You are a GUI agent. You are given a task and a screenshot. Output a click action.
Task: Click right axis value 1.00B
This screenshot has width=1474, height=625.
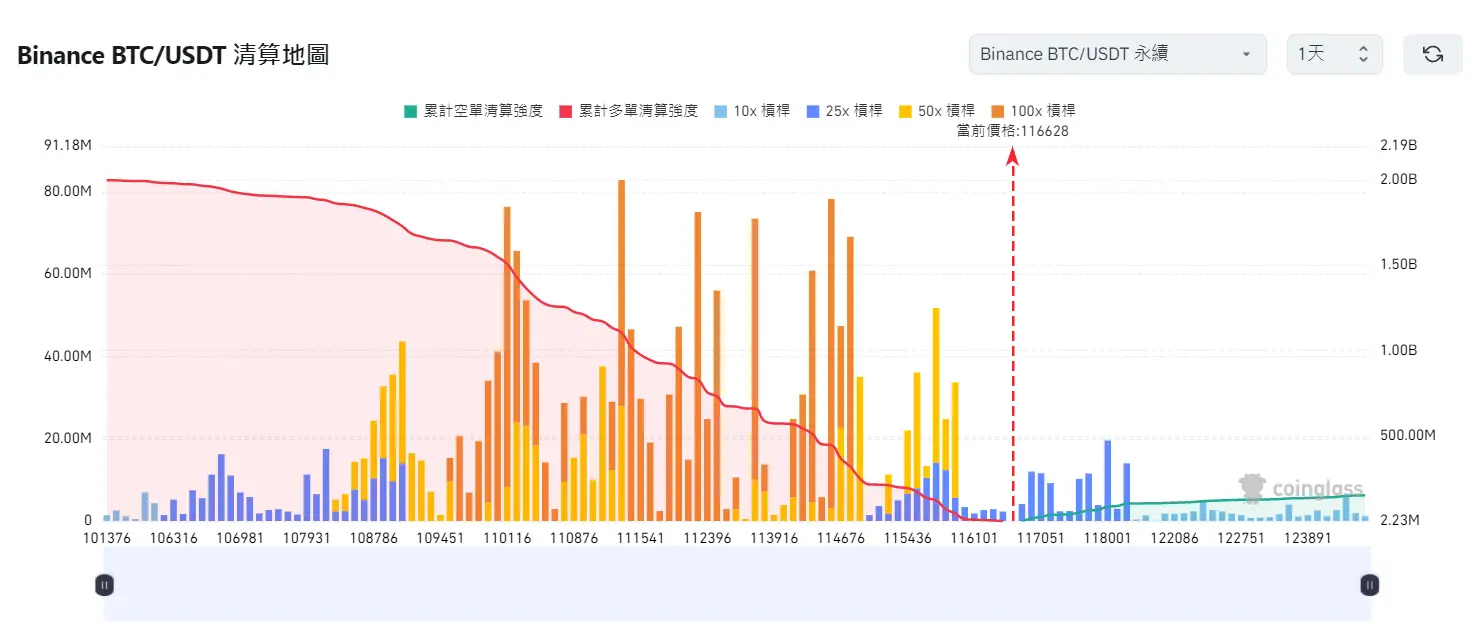(x=1398, y=350)
